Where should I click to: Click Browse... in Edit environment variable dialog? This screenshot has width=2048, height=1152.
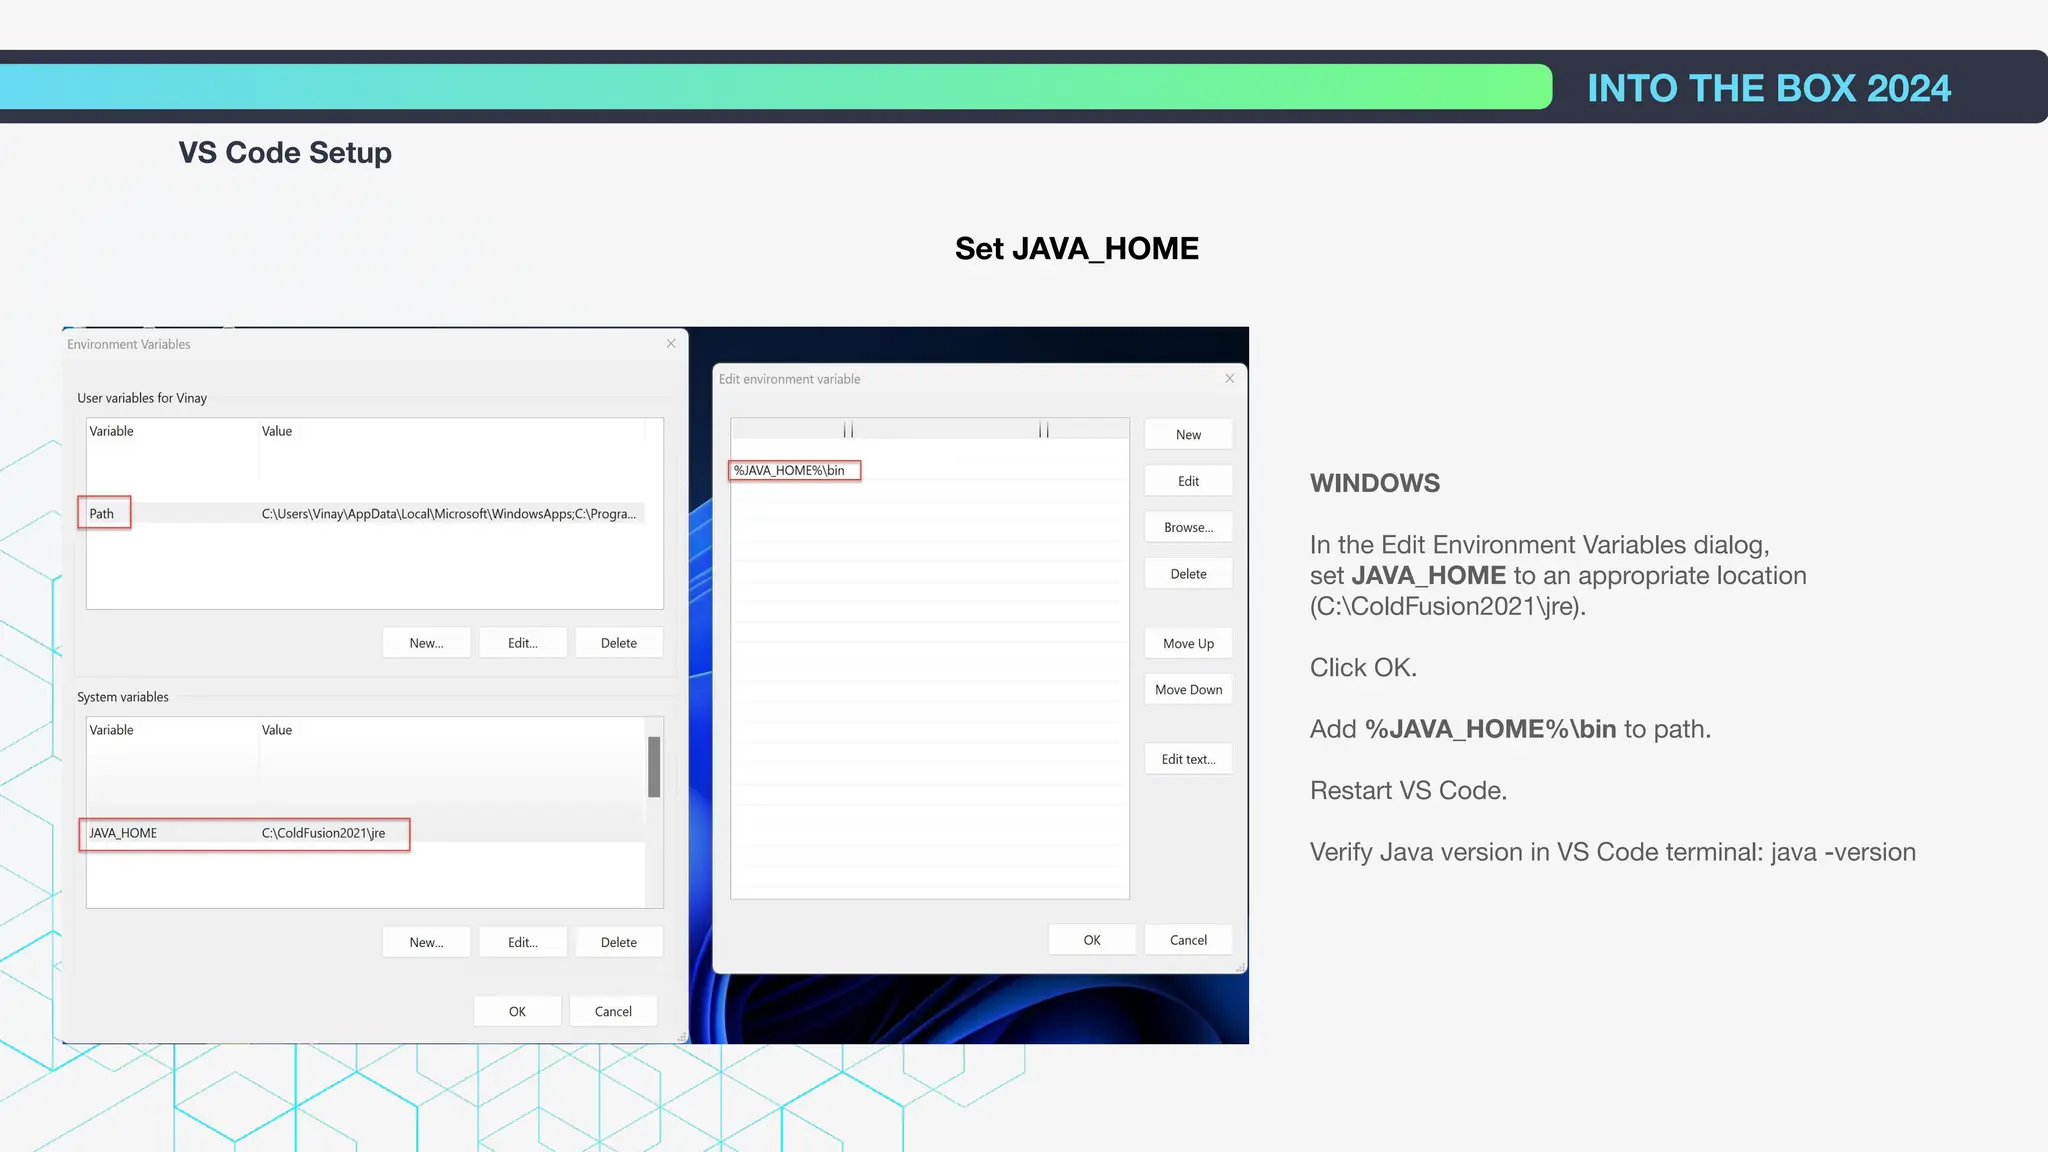click(1188, 527)
